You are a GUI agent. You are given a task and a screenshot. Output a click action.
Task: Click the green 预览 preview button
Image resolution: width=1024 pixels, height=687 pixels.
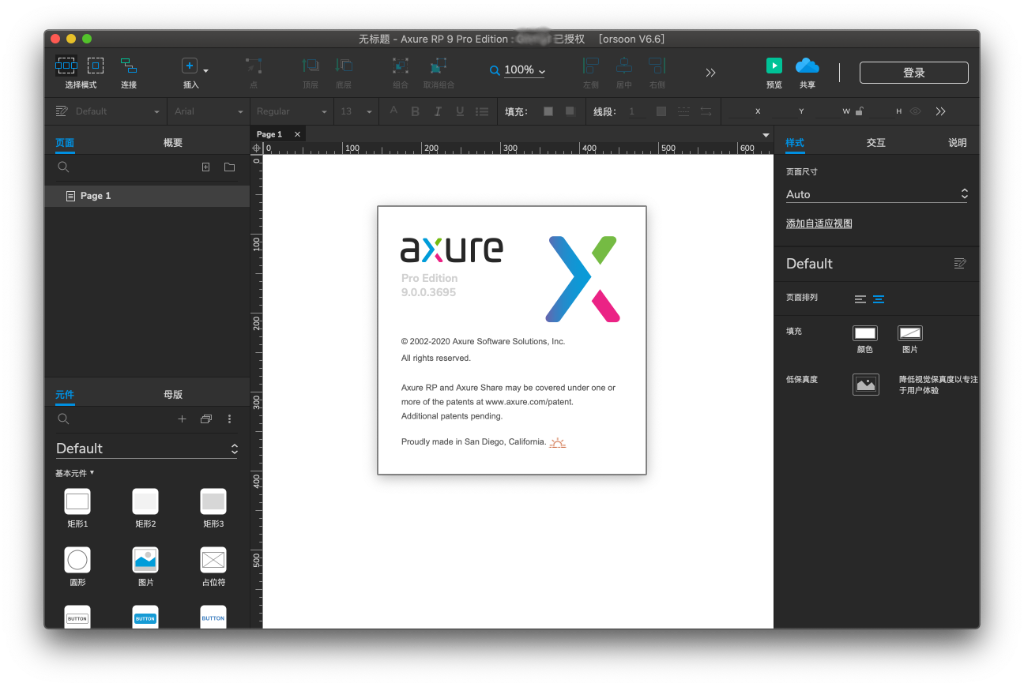pyautogui.click(x=774, y=65)
